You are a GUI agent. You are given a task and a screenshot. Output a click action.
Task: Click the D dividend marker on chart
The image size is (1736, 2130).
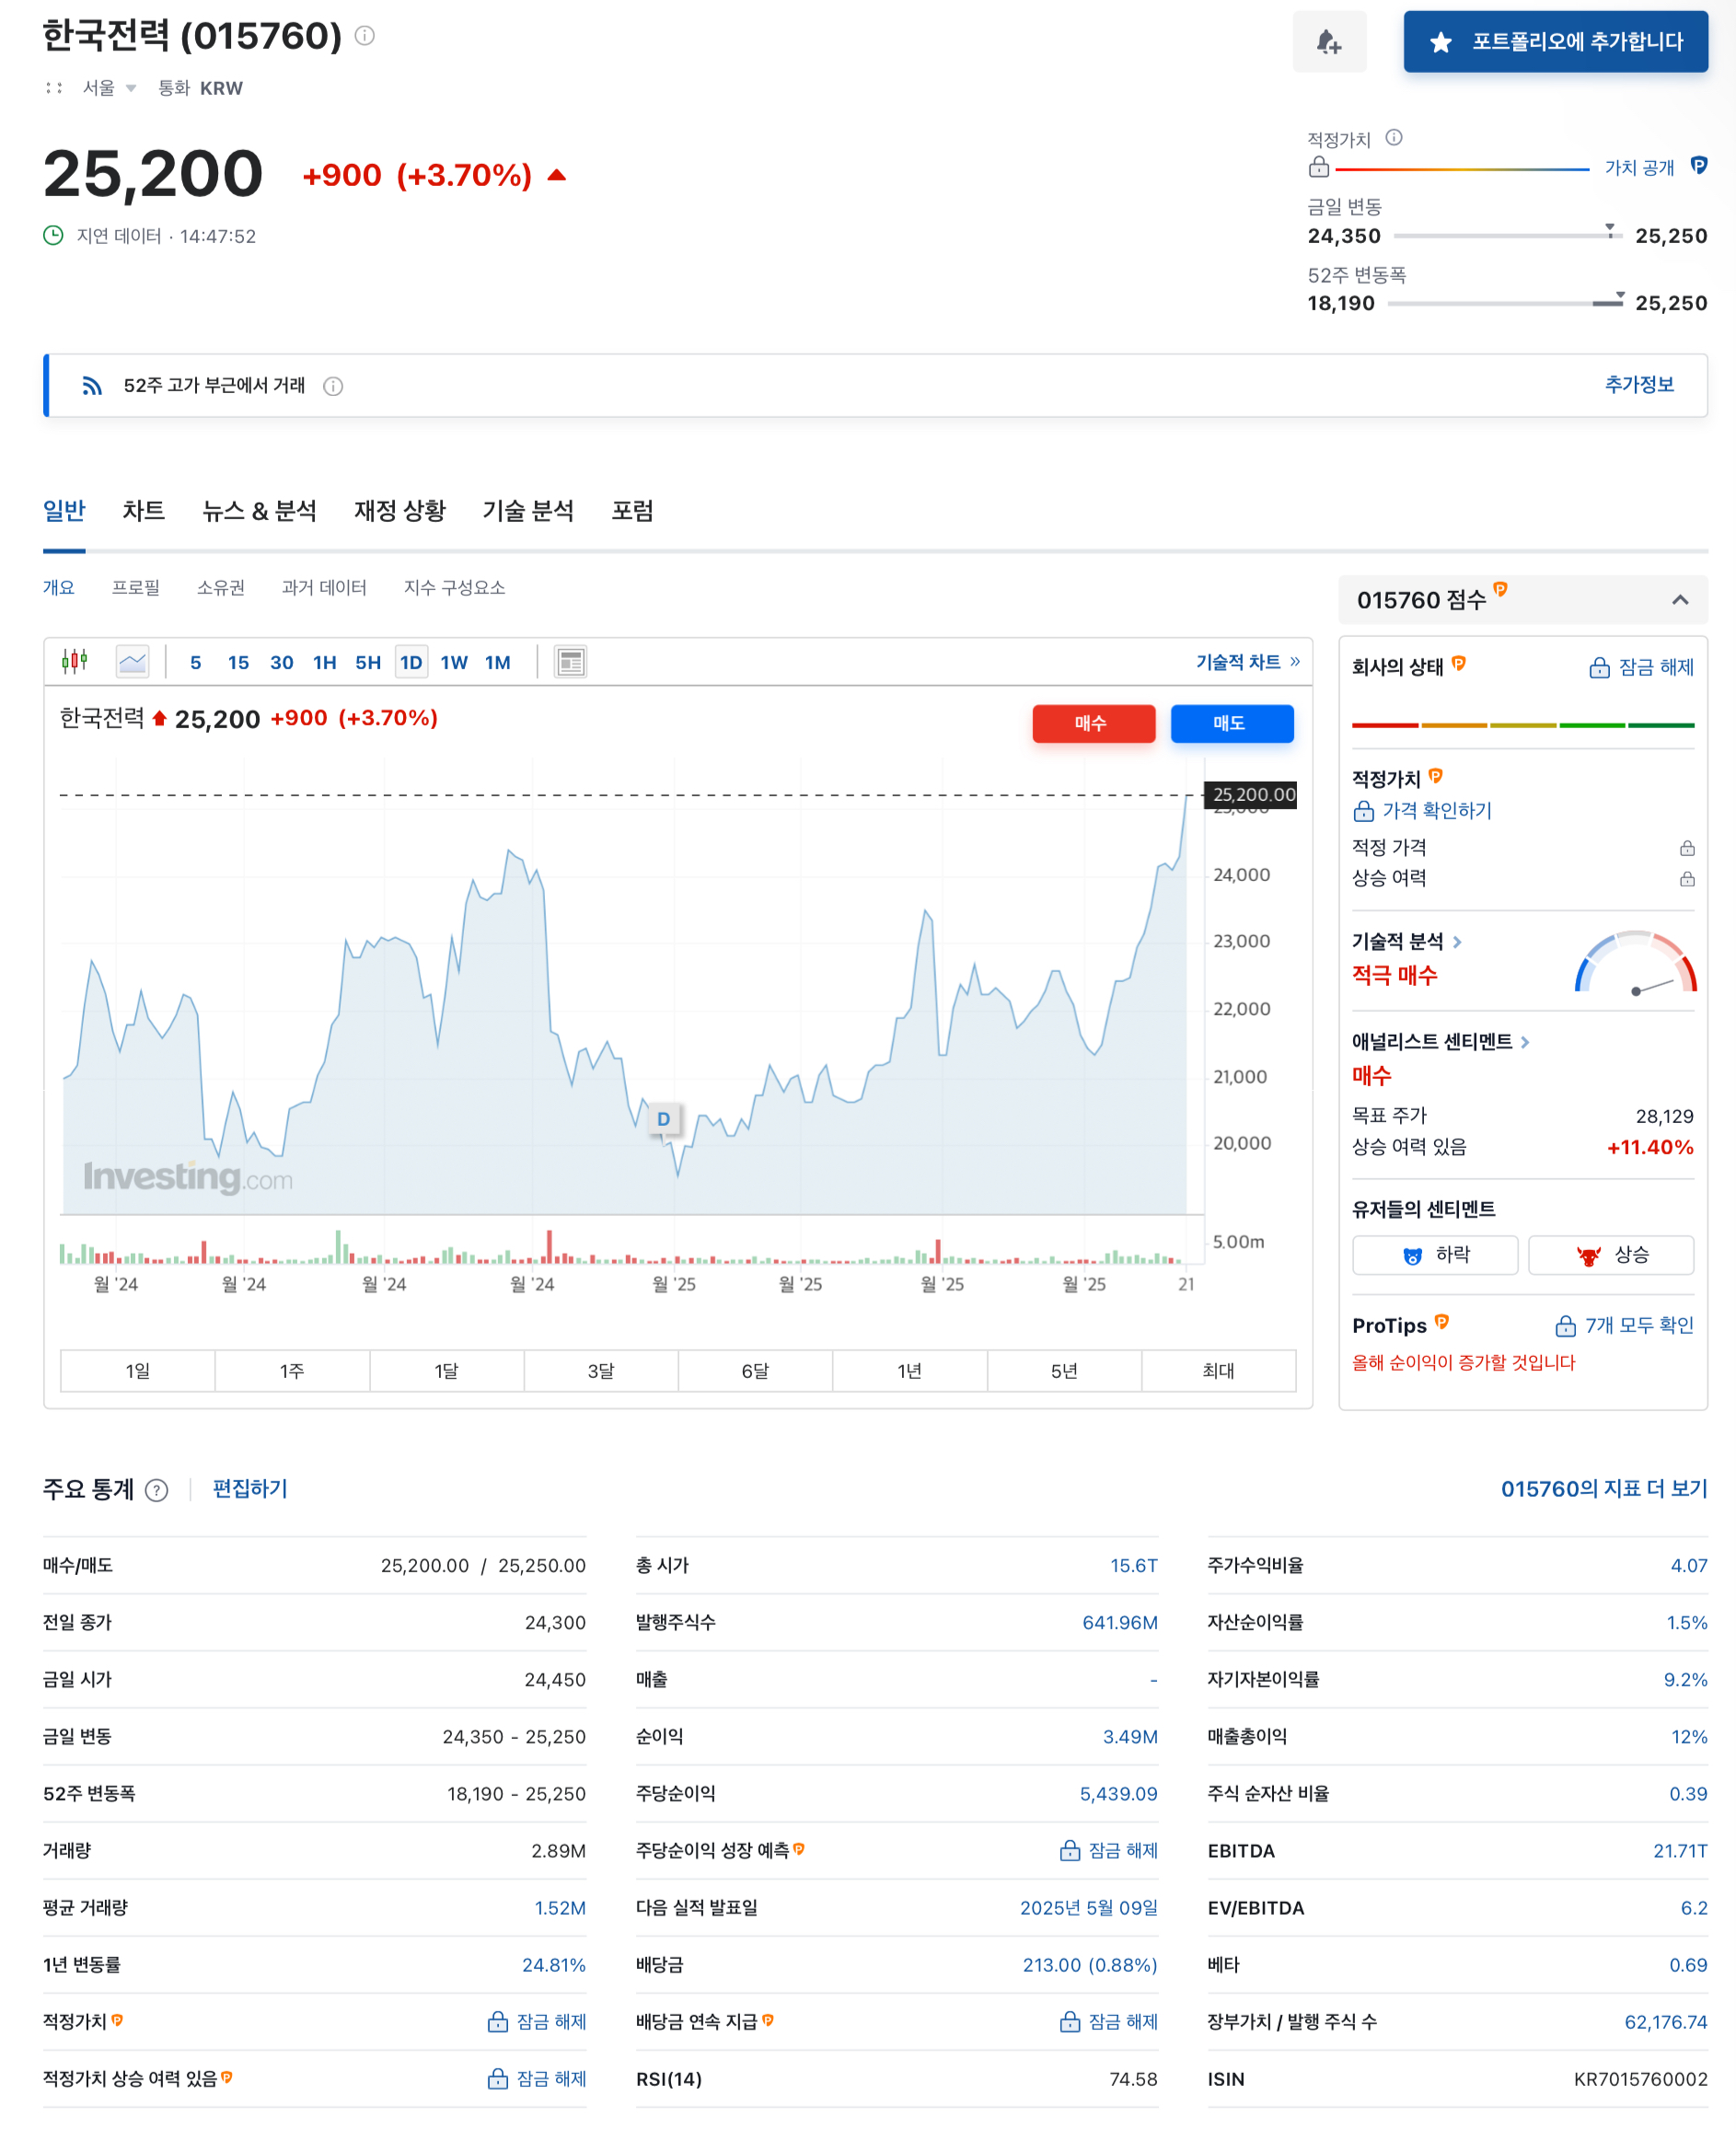[663, 1119]
